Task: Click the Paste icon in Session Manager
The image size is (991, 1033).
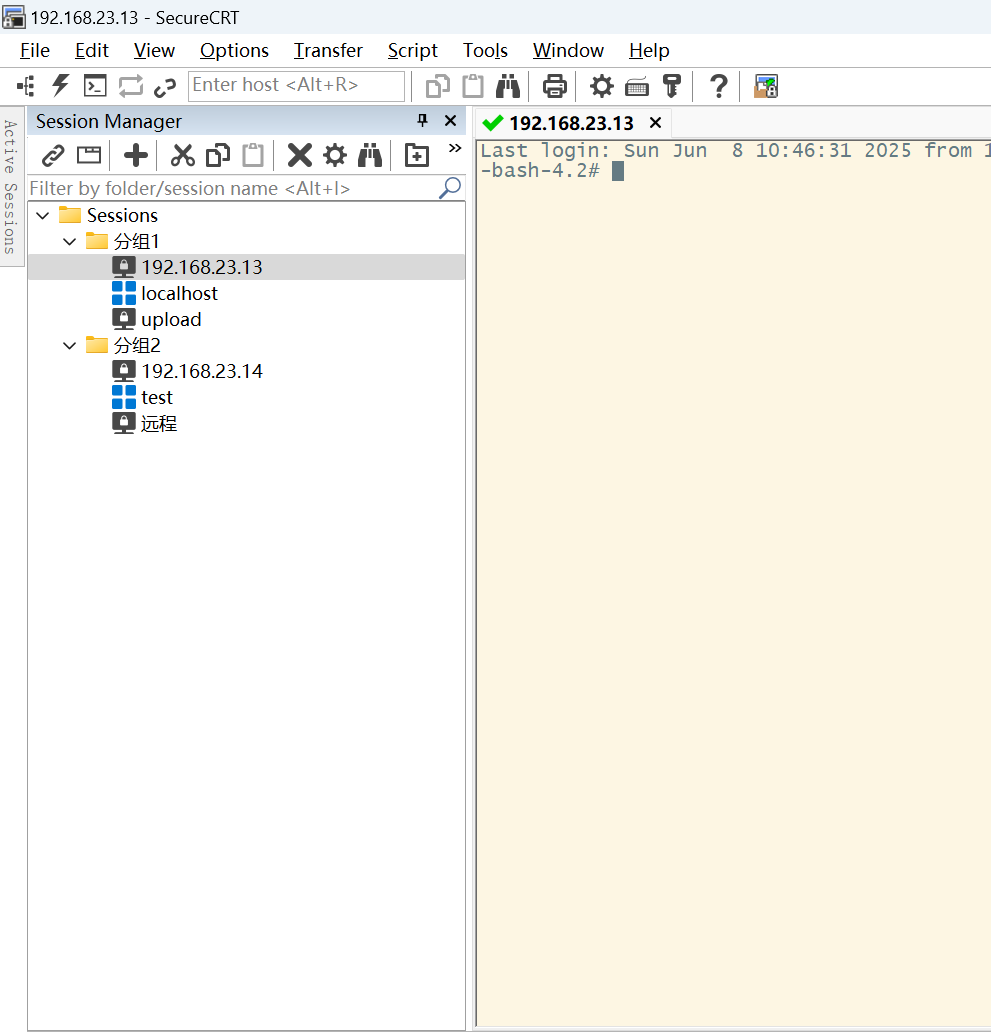Action: tap(253, 155)
